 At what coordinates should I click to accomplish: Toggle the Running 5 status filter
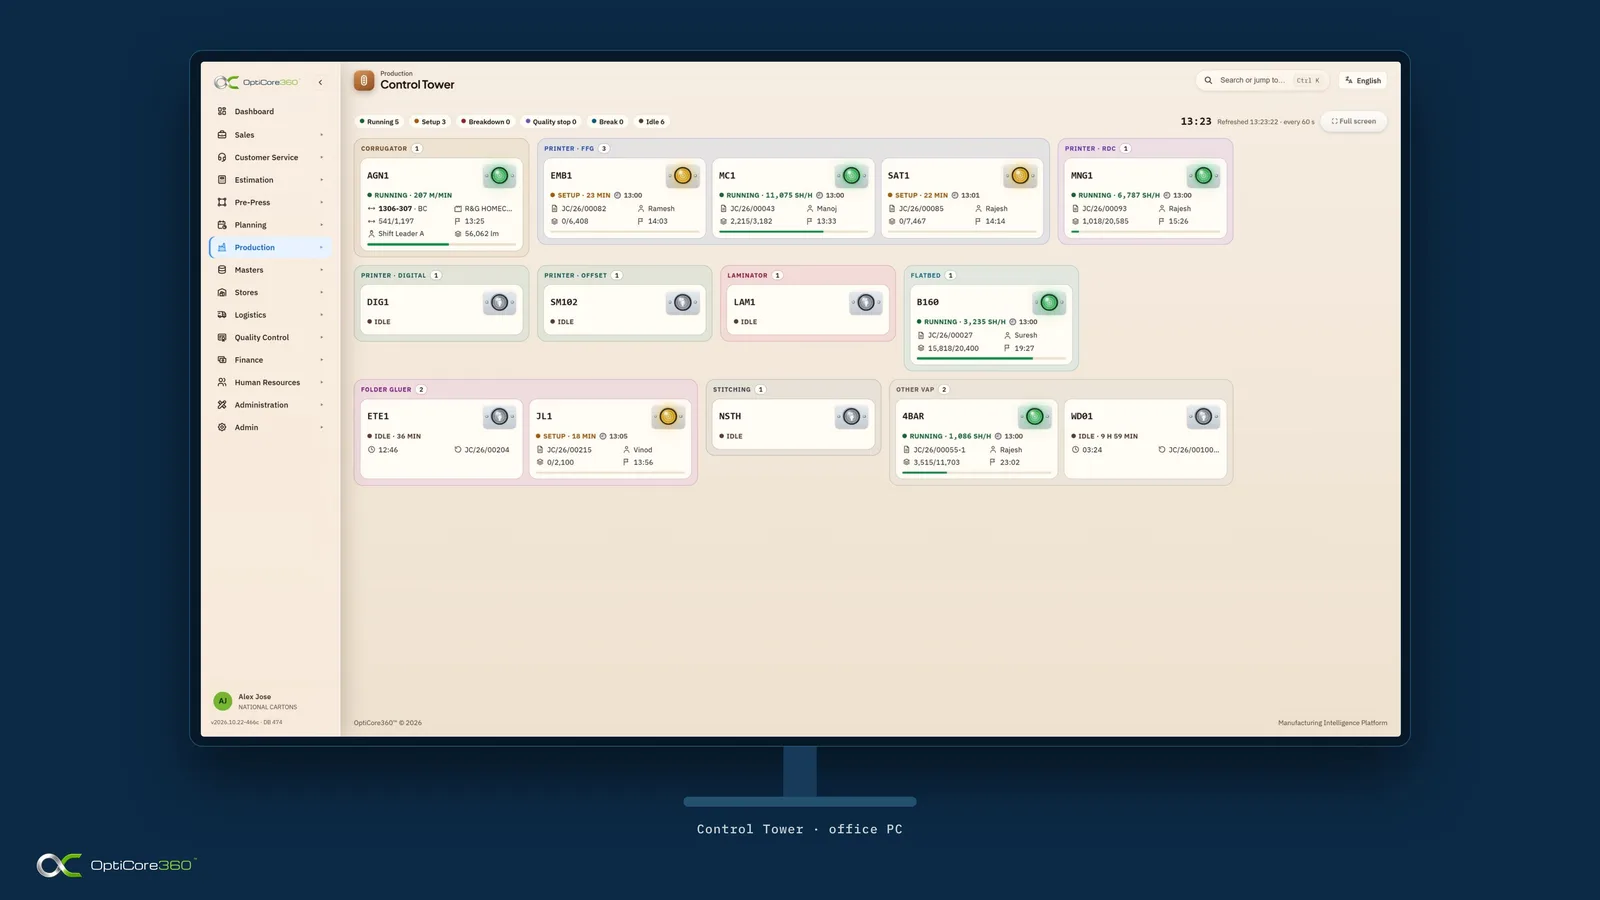[379, 122]
